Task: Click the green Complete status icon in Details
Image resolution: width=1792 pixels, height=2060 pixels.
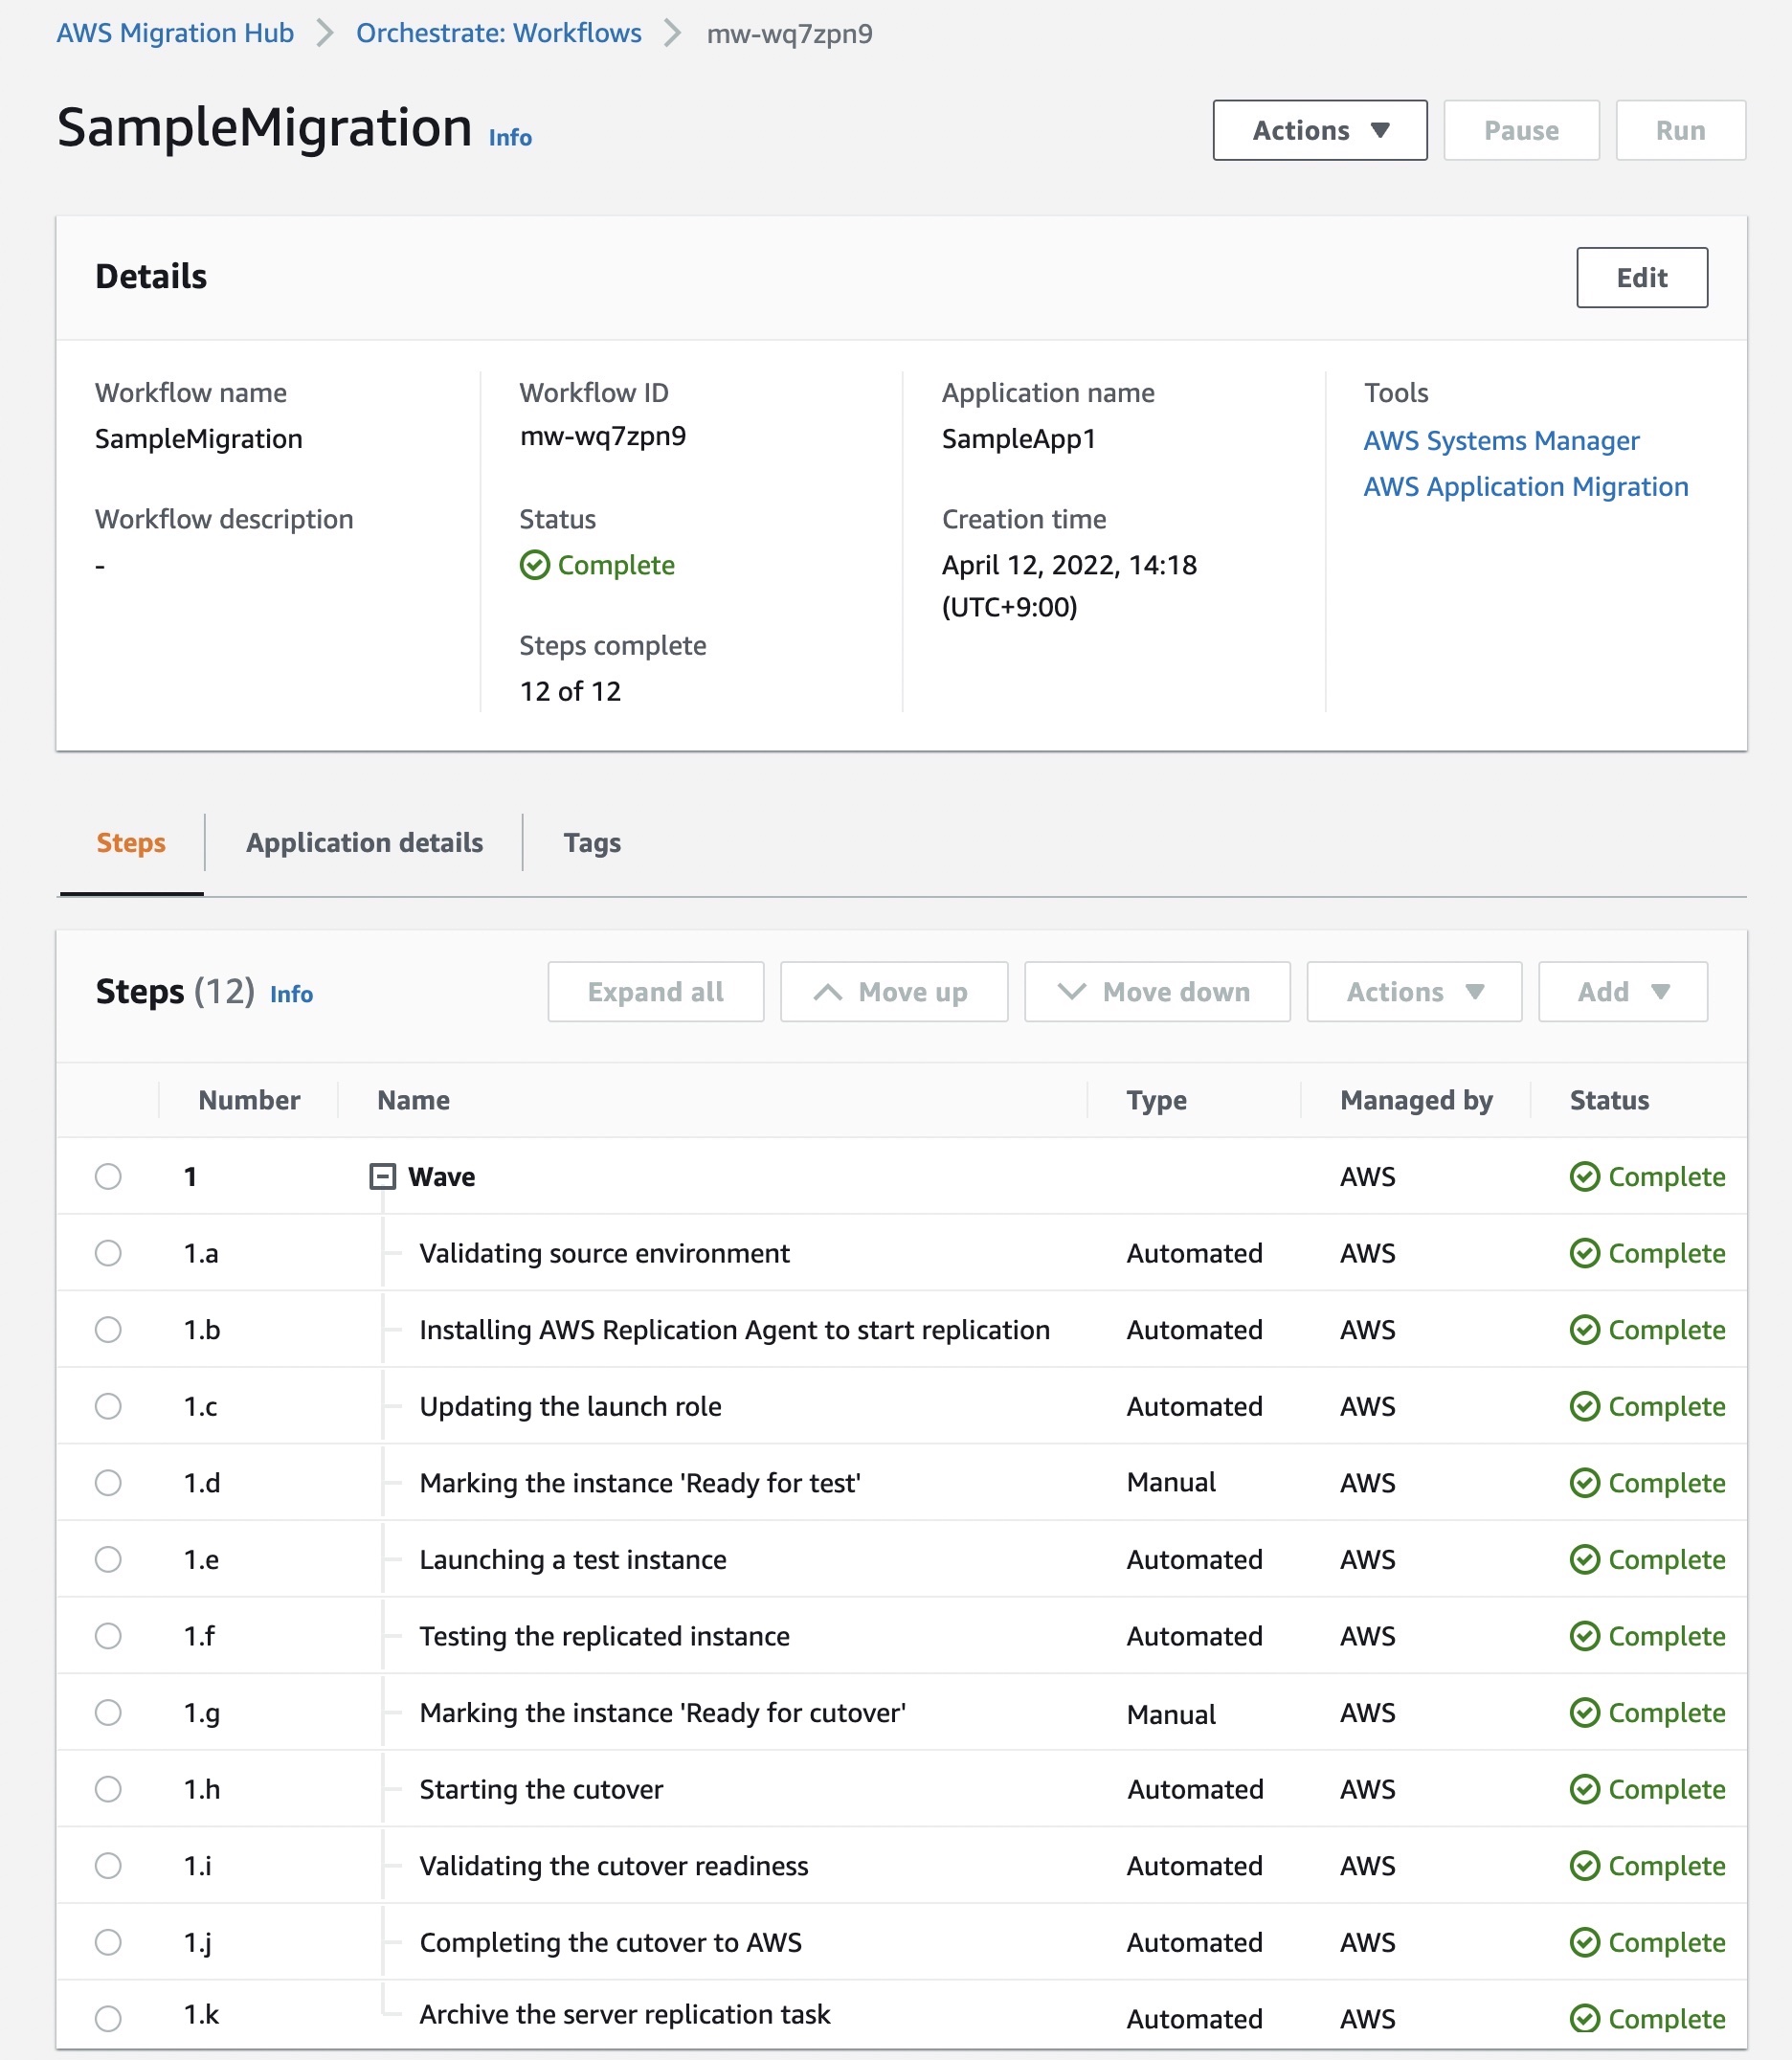Action: pyautogui.click(x=535, y=565)
